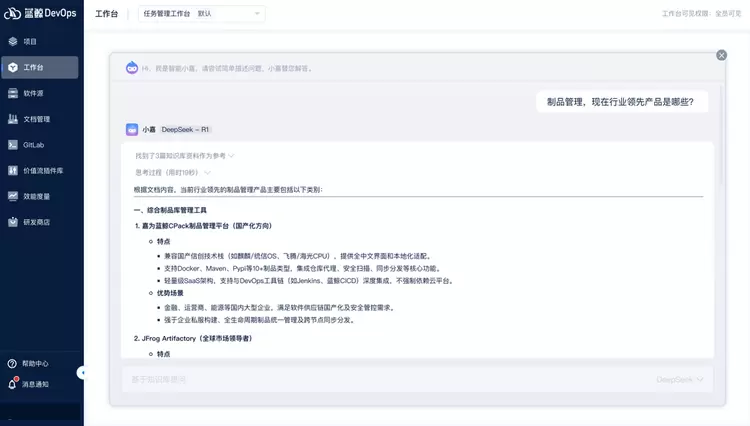This screenshot has width=750, height=426.
Task: Go to 文档管理 section
Action: point(36,119)
